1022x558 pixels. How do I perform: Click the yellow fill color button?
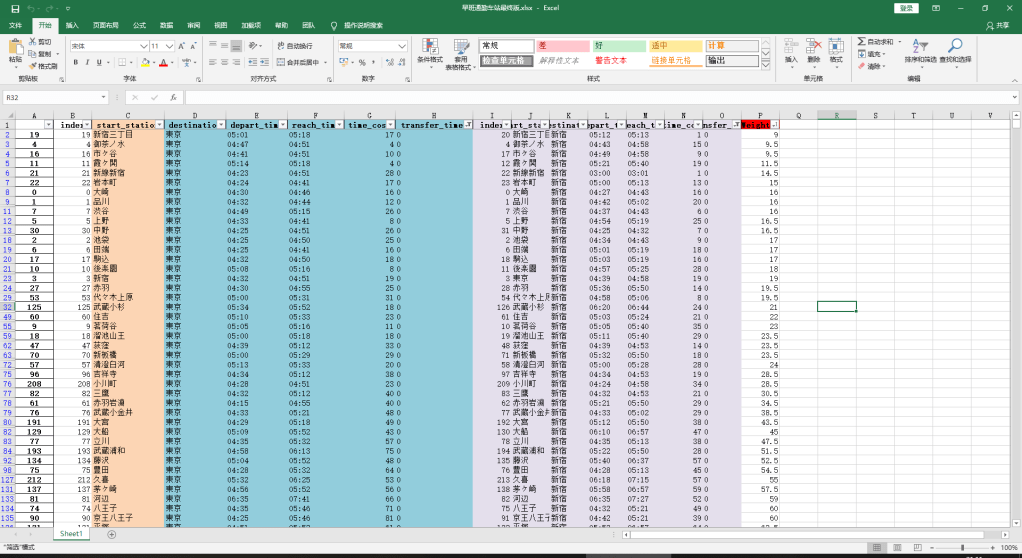point(146,62)
